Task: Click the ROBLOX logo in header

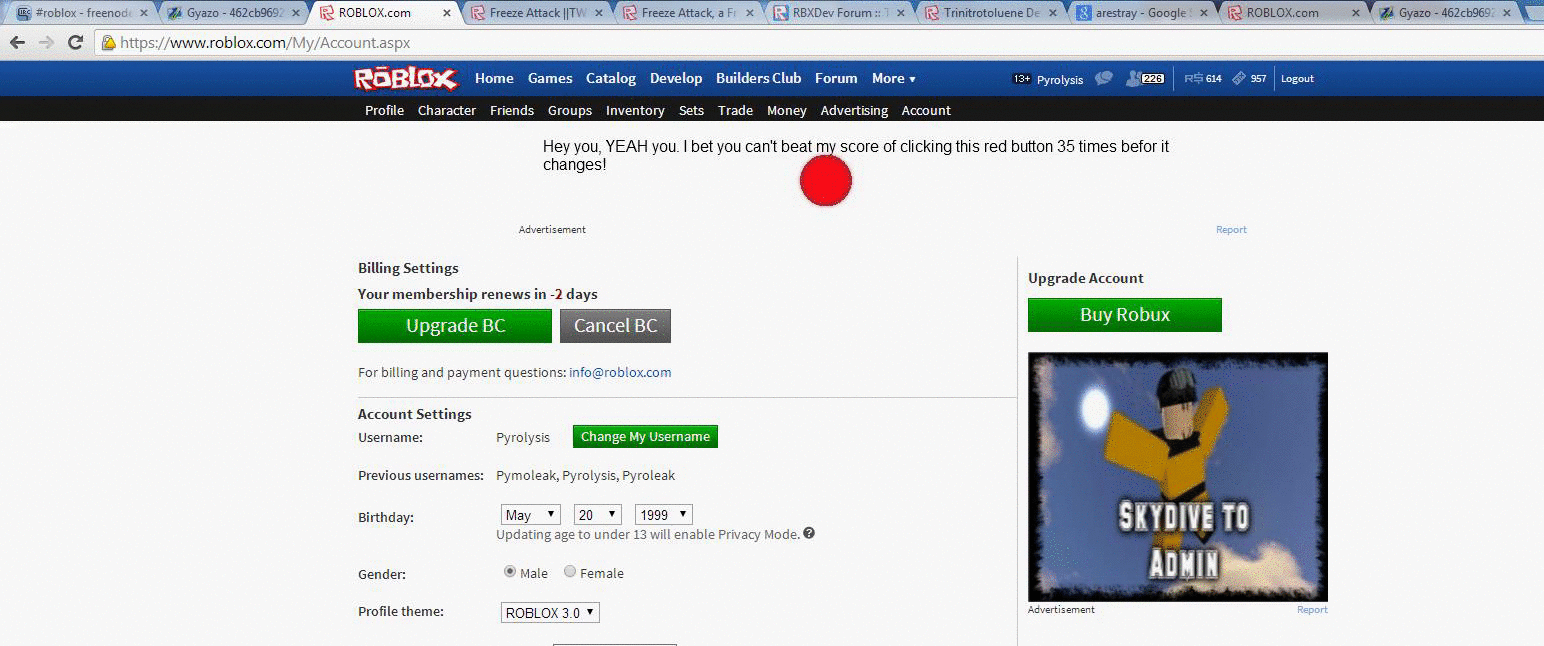Action: 405,78
